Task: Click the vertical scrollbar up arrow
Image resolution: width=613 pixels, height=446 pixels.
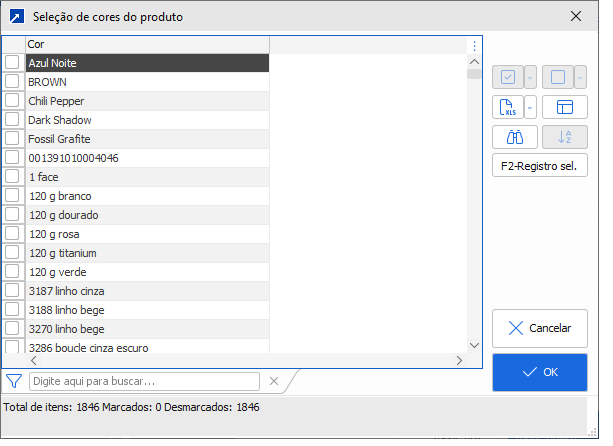Action: [x=474, y=61]
